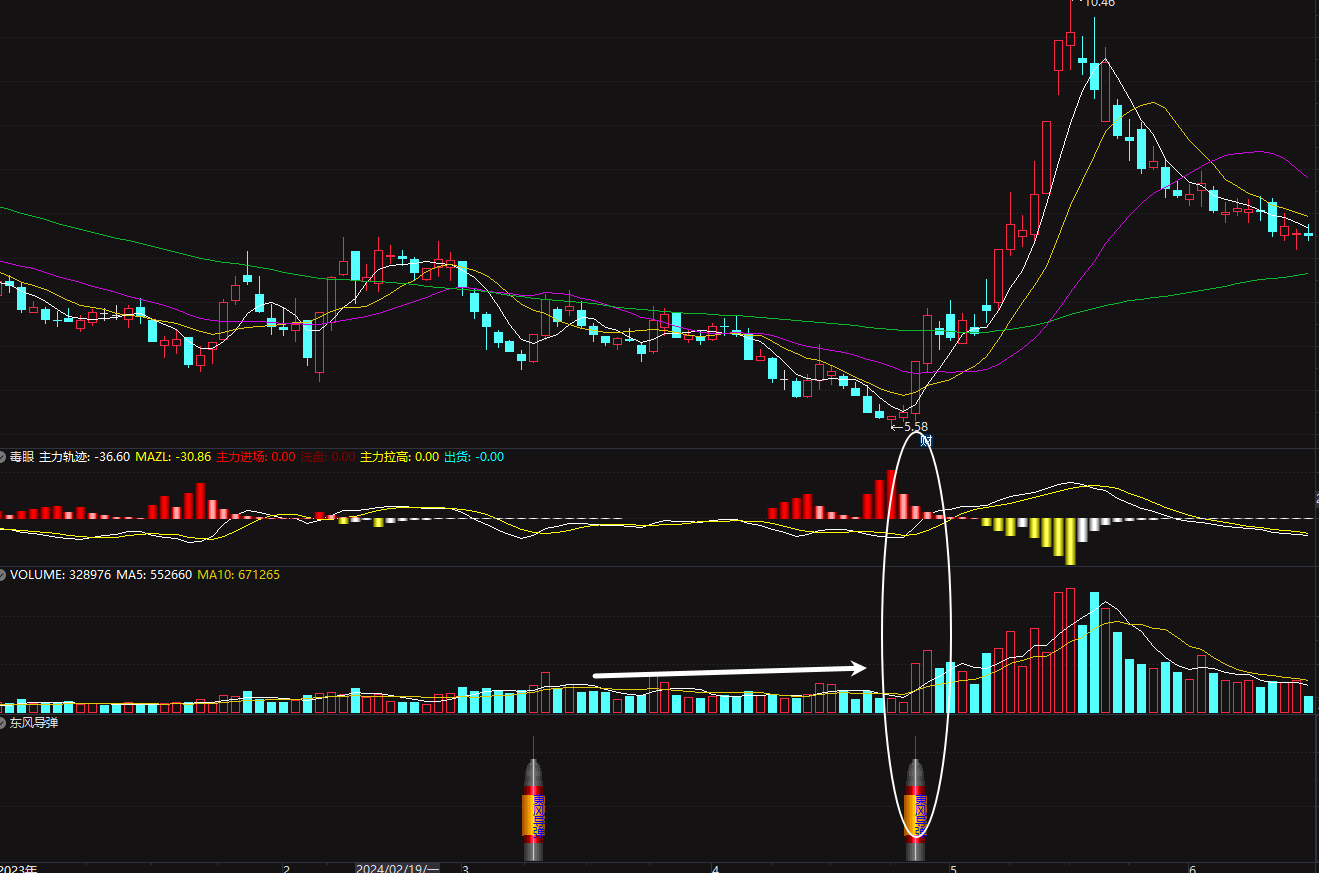Click the 2024/02/19 date marker on time axis

(x=397, y=868)
